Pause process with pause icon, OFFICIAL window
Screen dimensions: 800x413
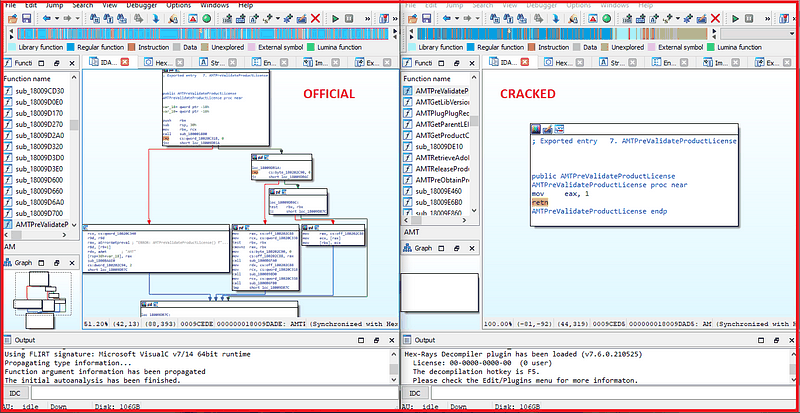[x=348, y=19]
